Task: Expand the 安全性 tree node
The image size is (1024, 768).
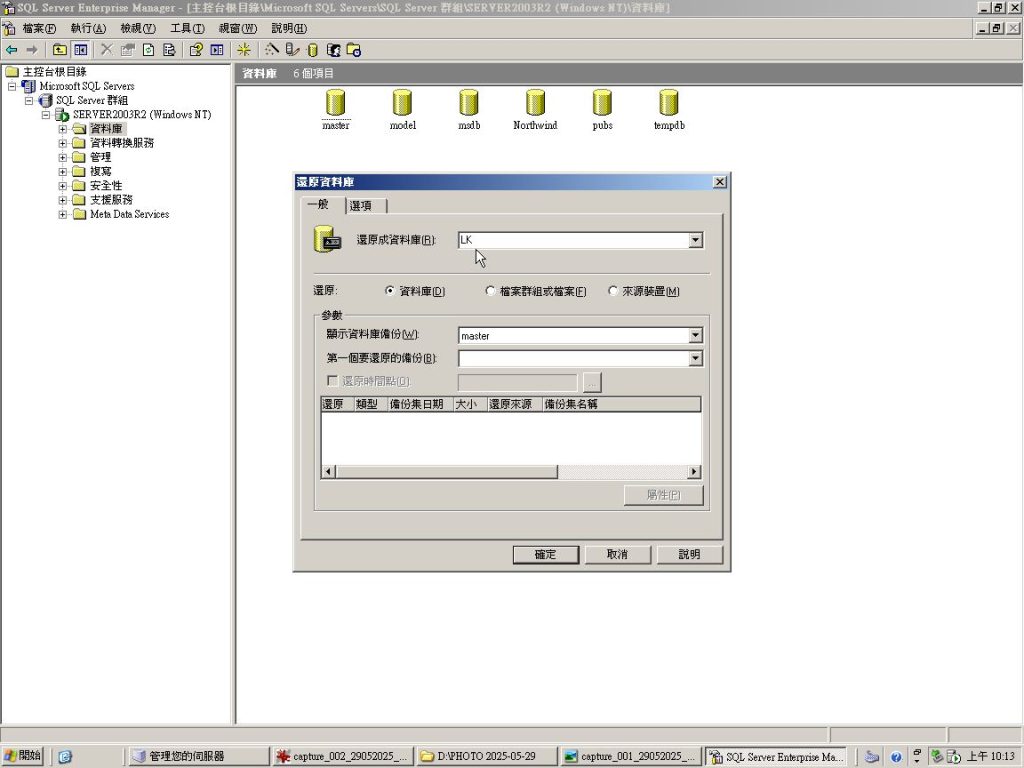Action: tap(63, 186)
